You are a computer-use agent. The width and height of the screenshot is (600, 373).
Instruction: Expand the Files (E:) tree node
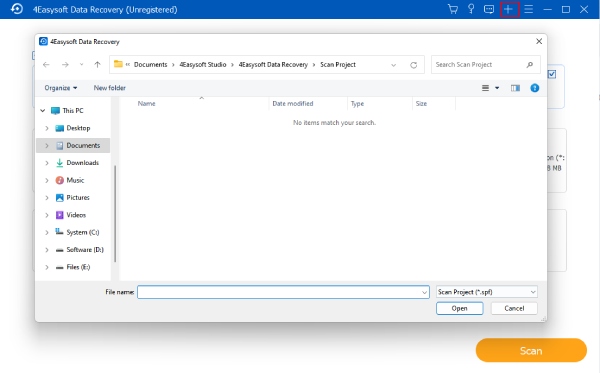pos(47,267)
